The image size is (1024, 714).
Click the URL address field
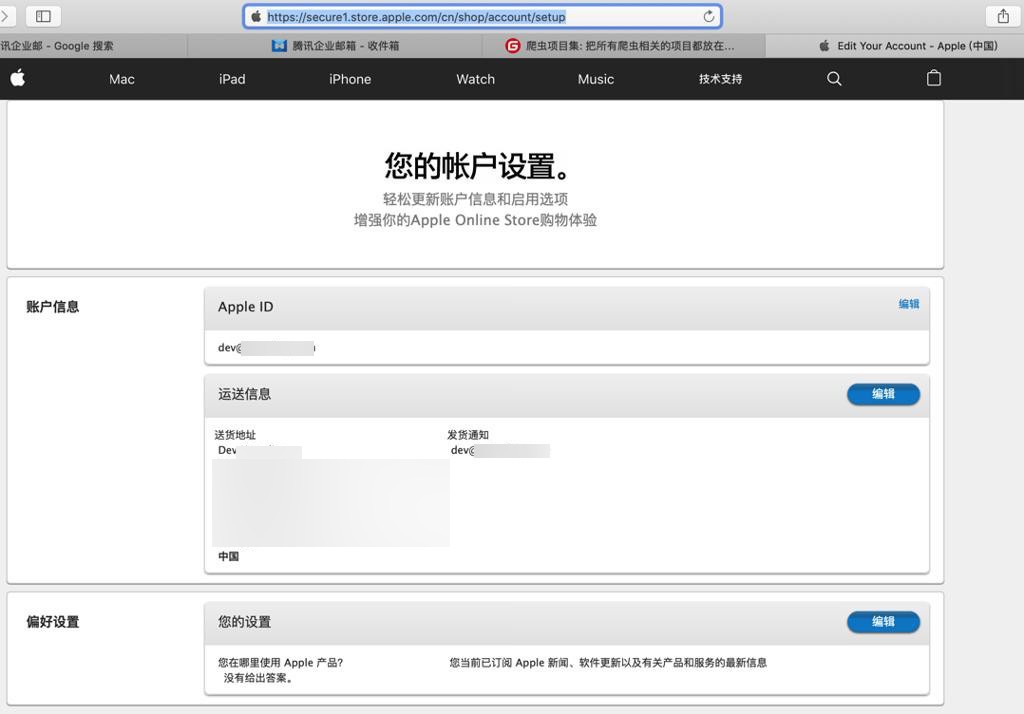482,16
